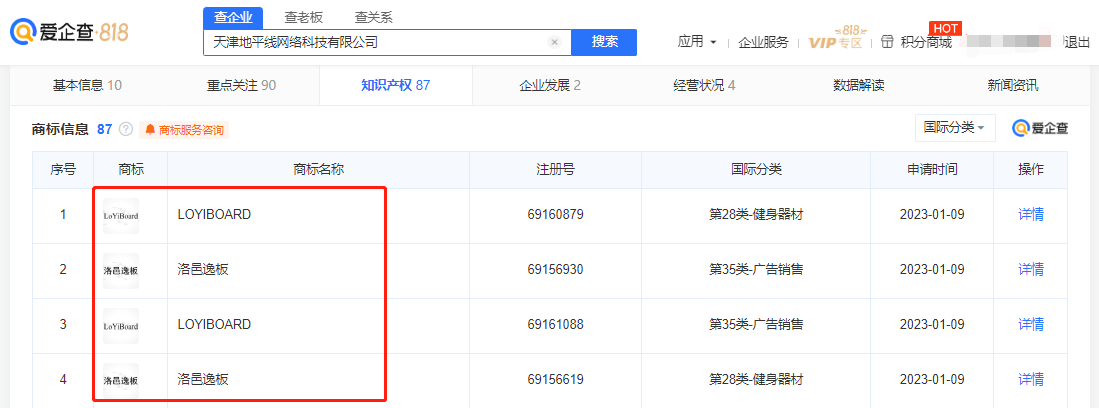Click the 国际分类 column header
The height and width of the screenshot is (408, 1099).
756,170
